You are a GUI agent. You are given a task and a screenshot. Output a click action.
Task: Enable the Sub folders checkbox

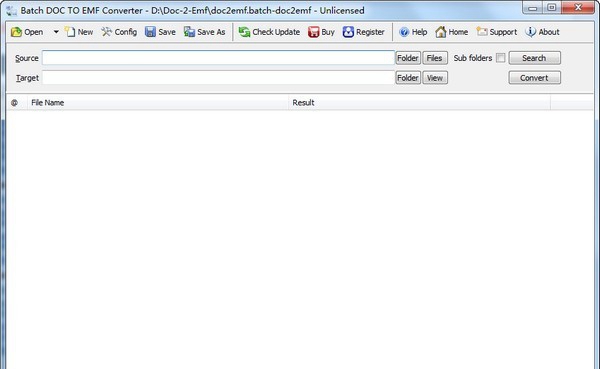pyautogui.click(x=500, y=58)
